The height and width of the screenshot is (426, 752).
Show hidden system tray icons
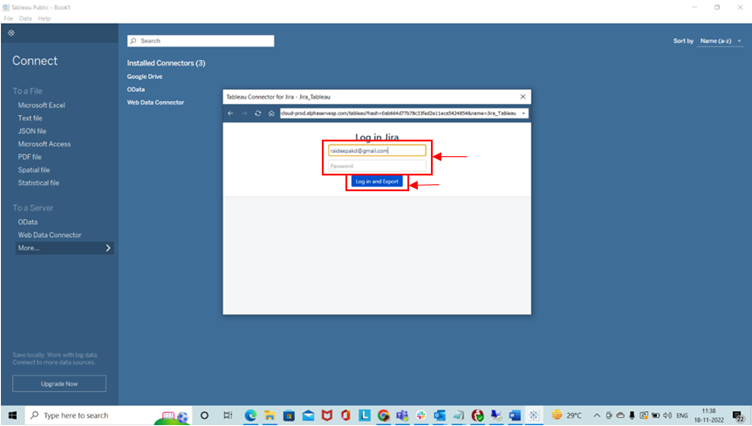pos(597,415)
